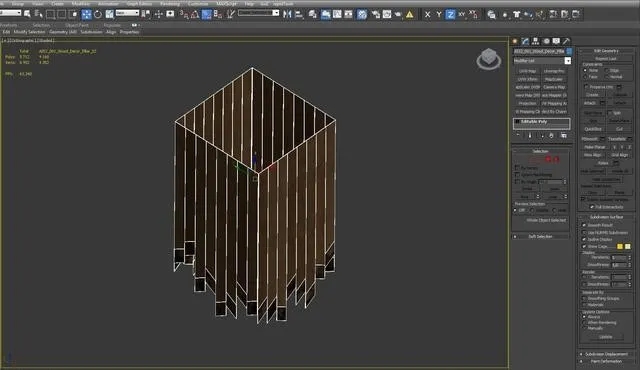The image size is (640, 370).
Task: Toggle the 3D Snaps icon
Action: click(184, 15)
